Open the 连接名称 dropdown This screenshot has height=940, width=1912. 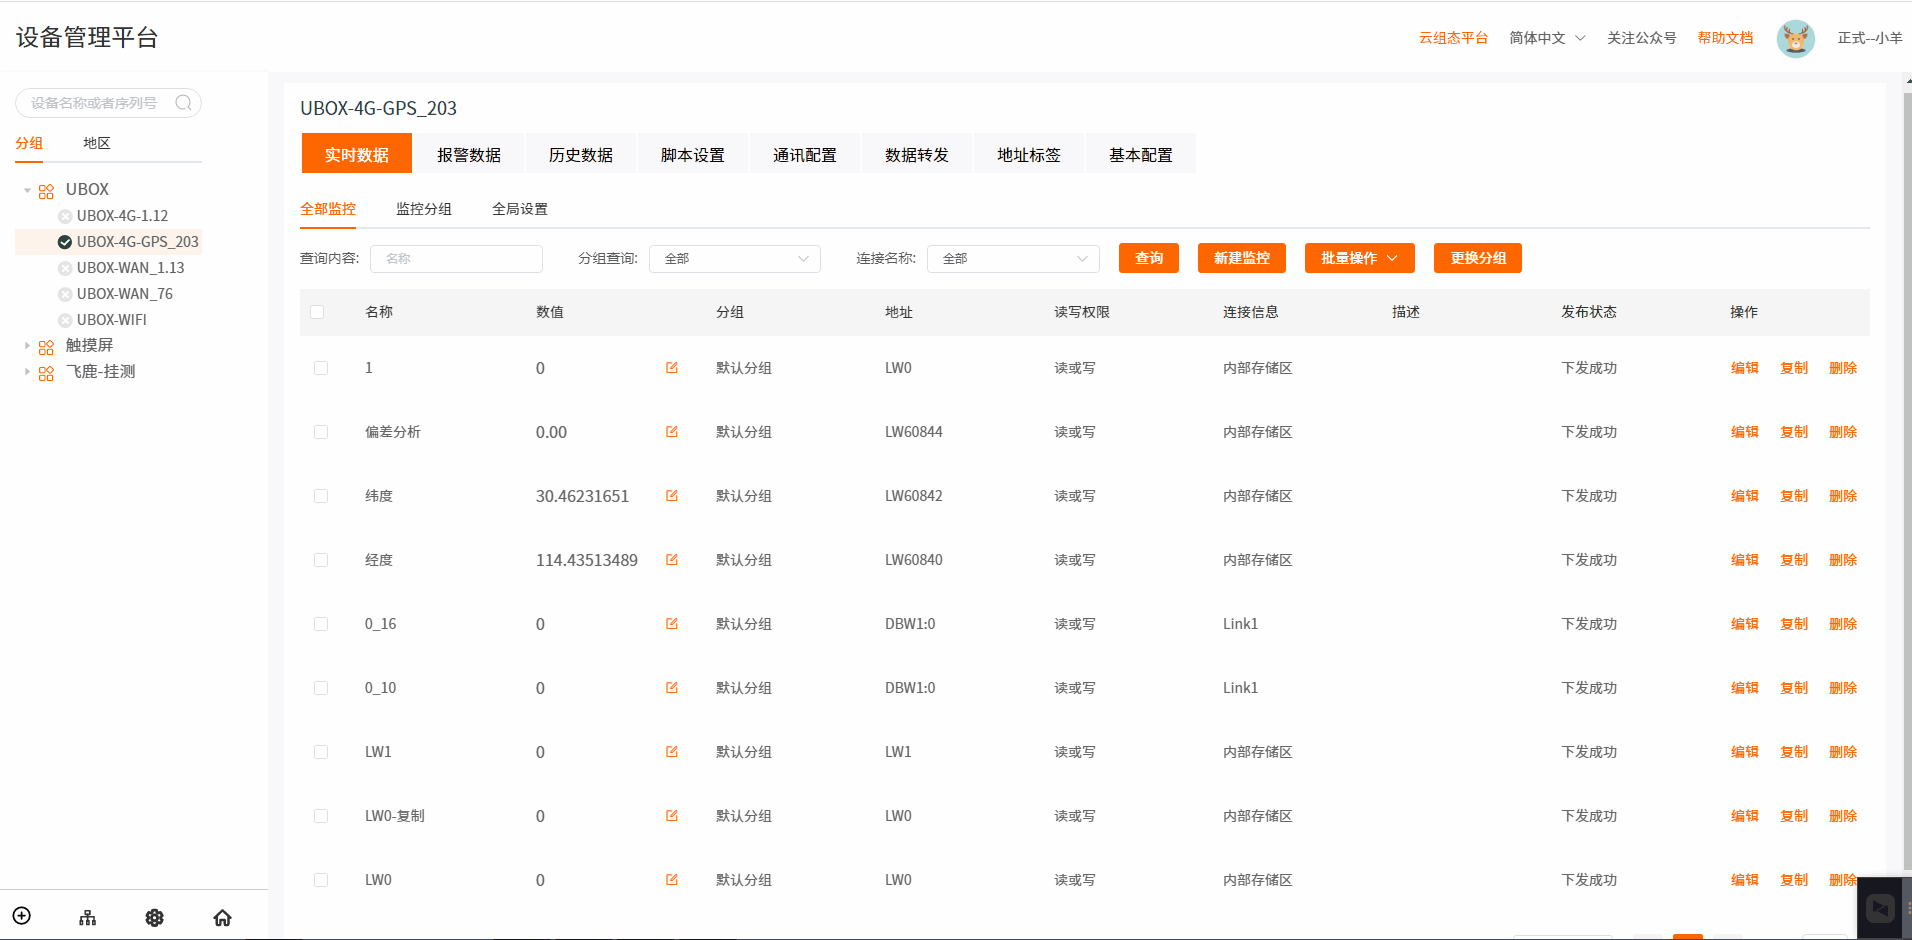coord(1013,259)
